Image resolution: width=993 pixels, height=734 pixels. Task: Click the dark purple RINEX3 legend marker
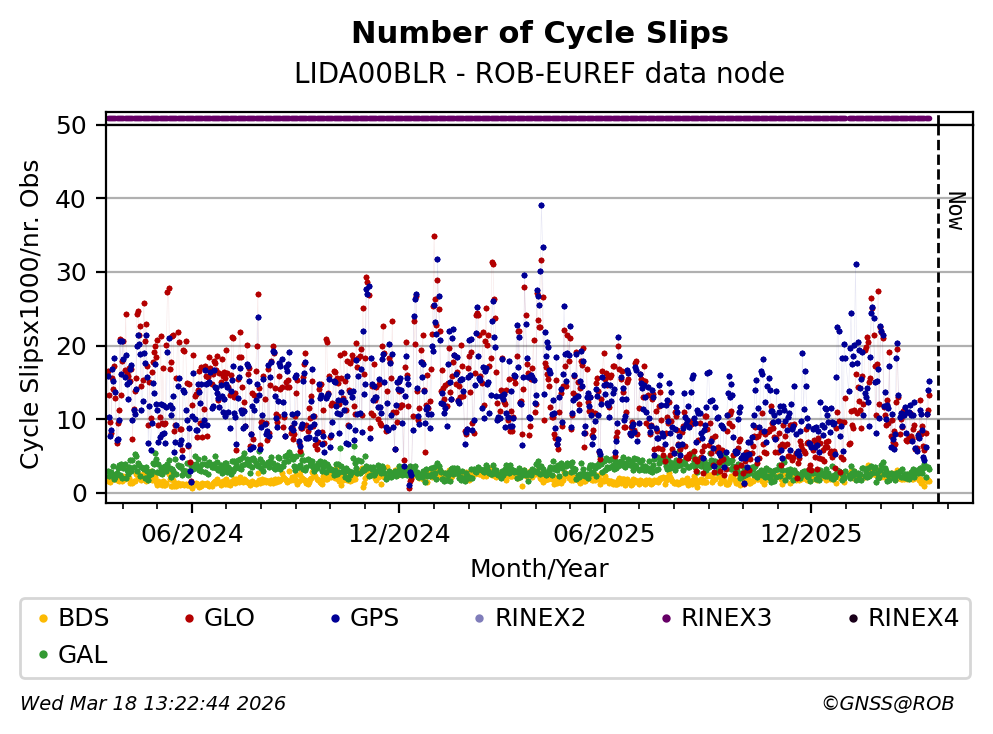pyautogui.click(x=664, y=619)
